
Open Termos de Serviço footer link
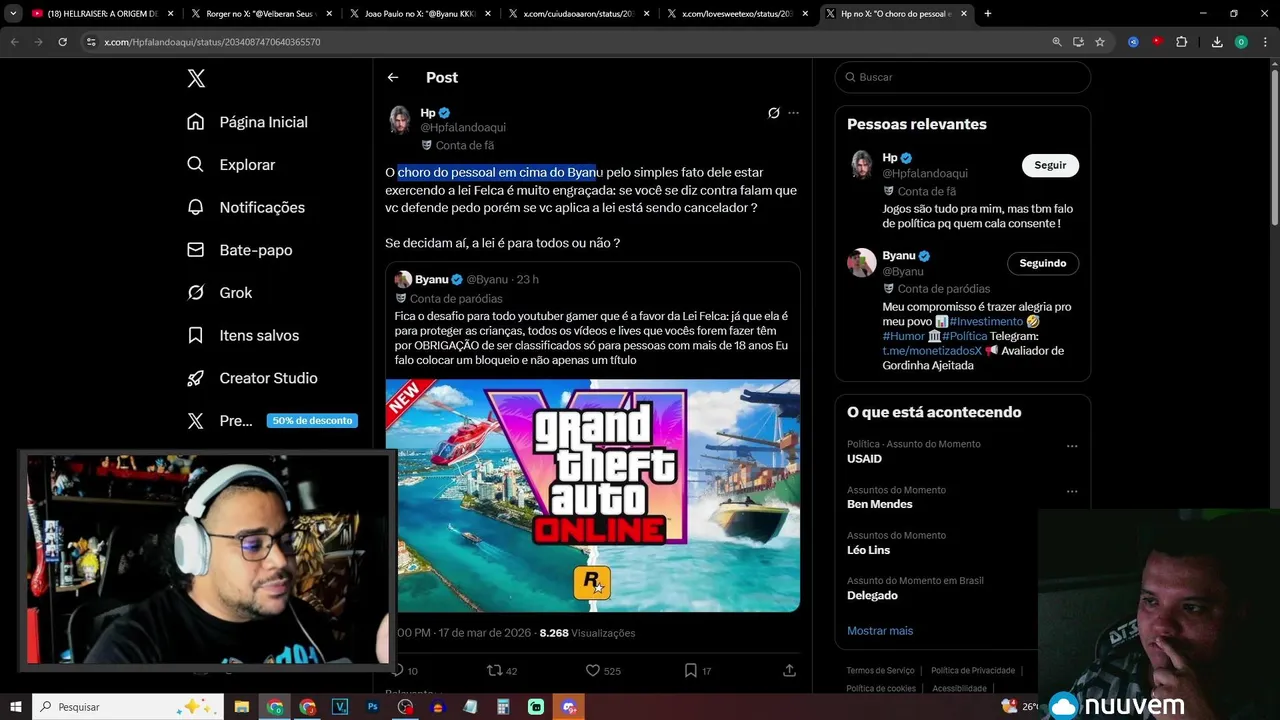880,671
